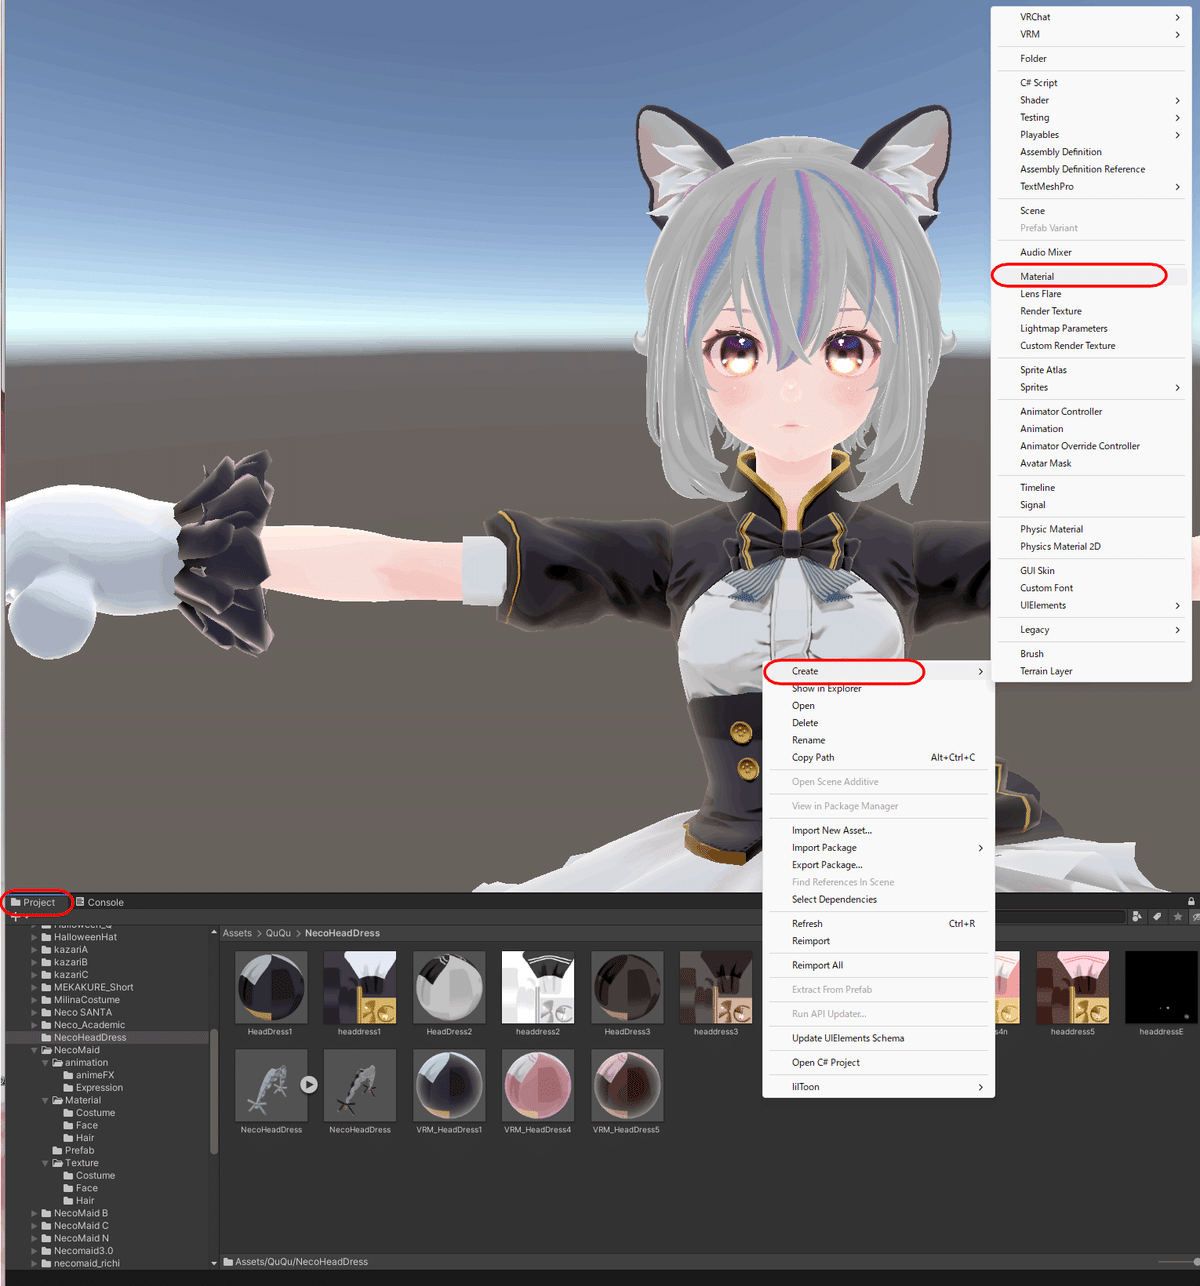This screenshot has width=1200, height=1286.
Task: Click the Search by Label tag icon
Action: 1157,916
